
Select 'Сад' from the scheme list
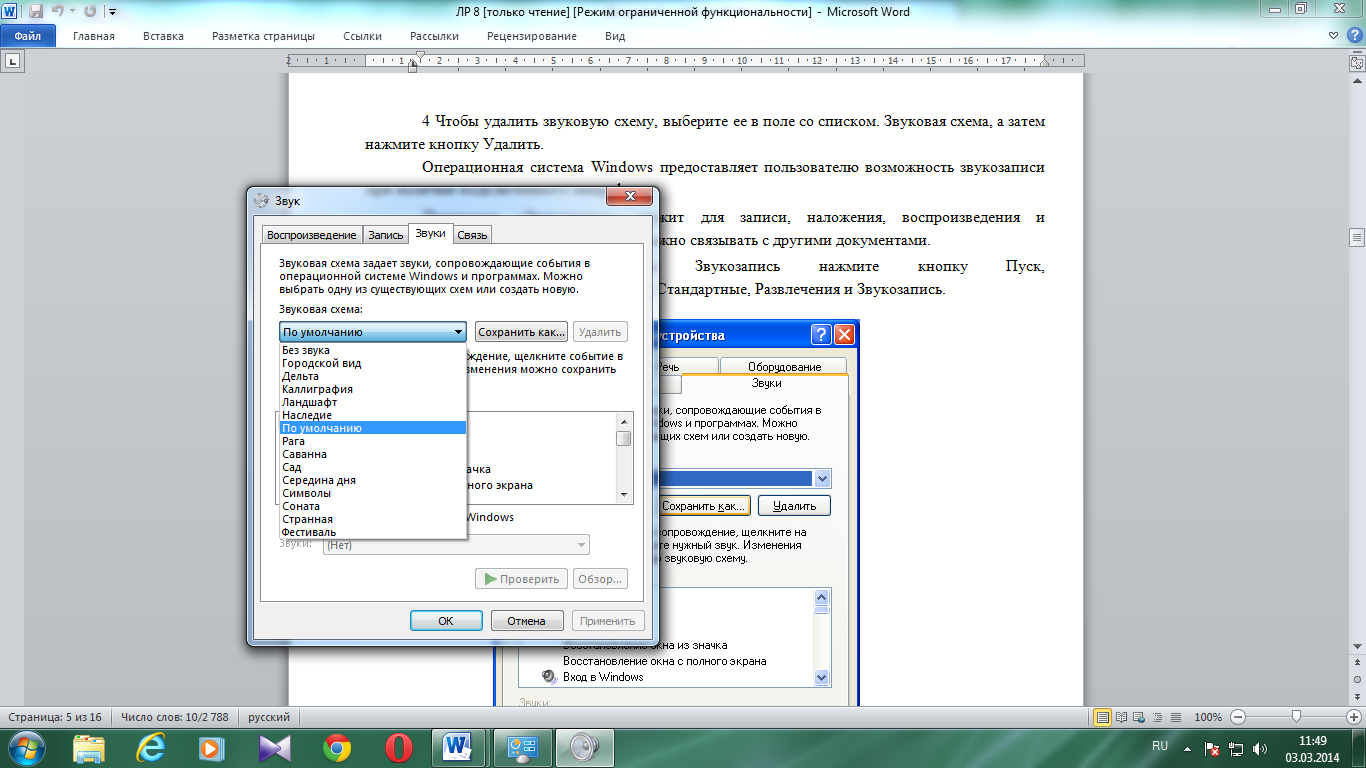373,467
